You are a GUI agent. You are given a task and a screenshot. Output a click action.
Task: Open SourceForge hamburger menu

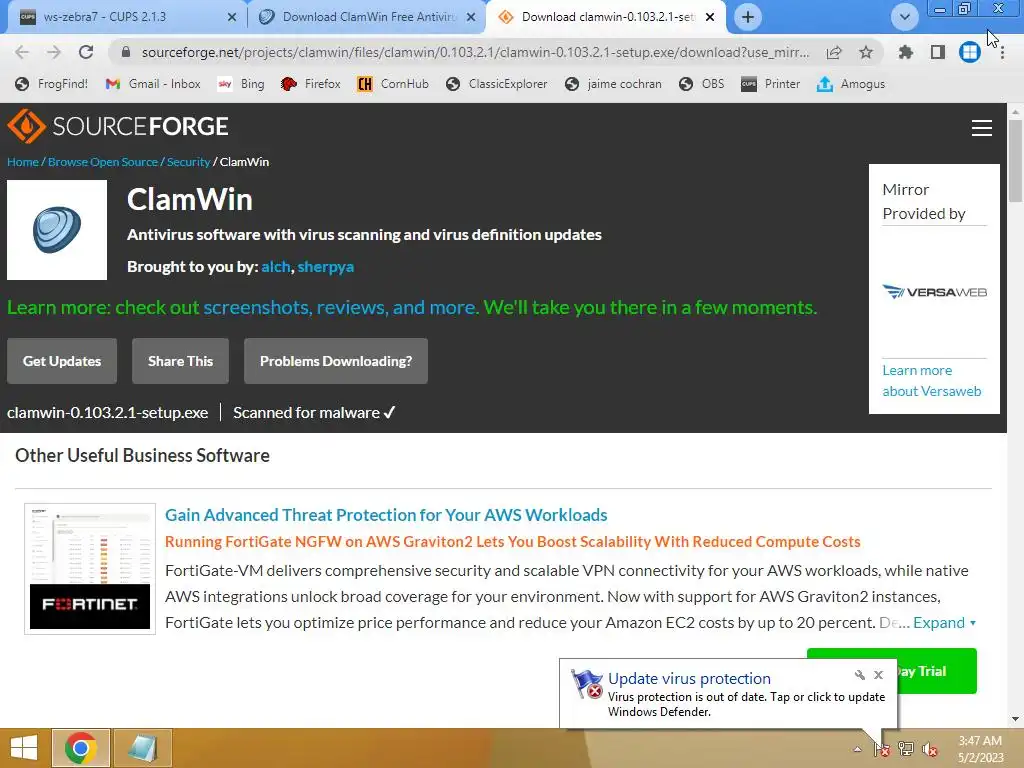click(x=982, y=128)
